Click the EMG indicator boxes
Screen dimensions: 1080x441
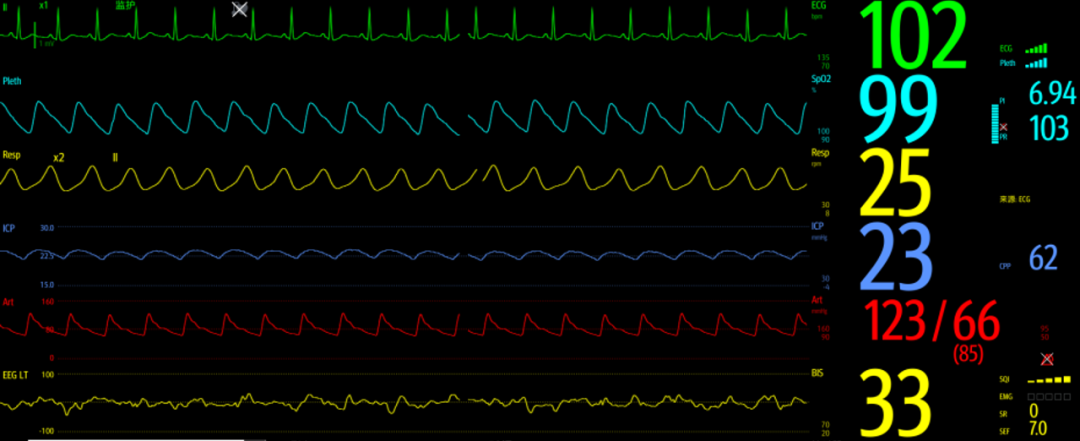pyautogui.click(x=1049, y=397)
